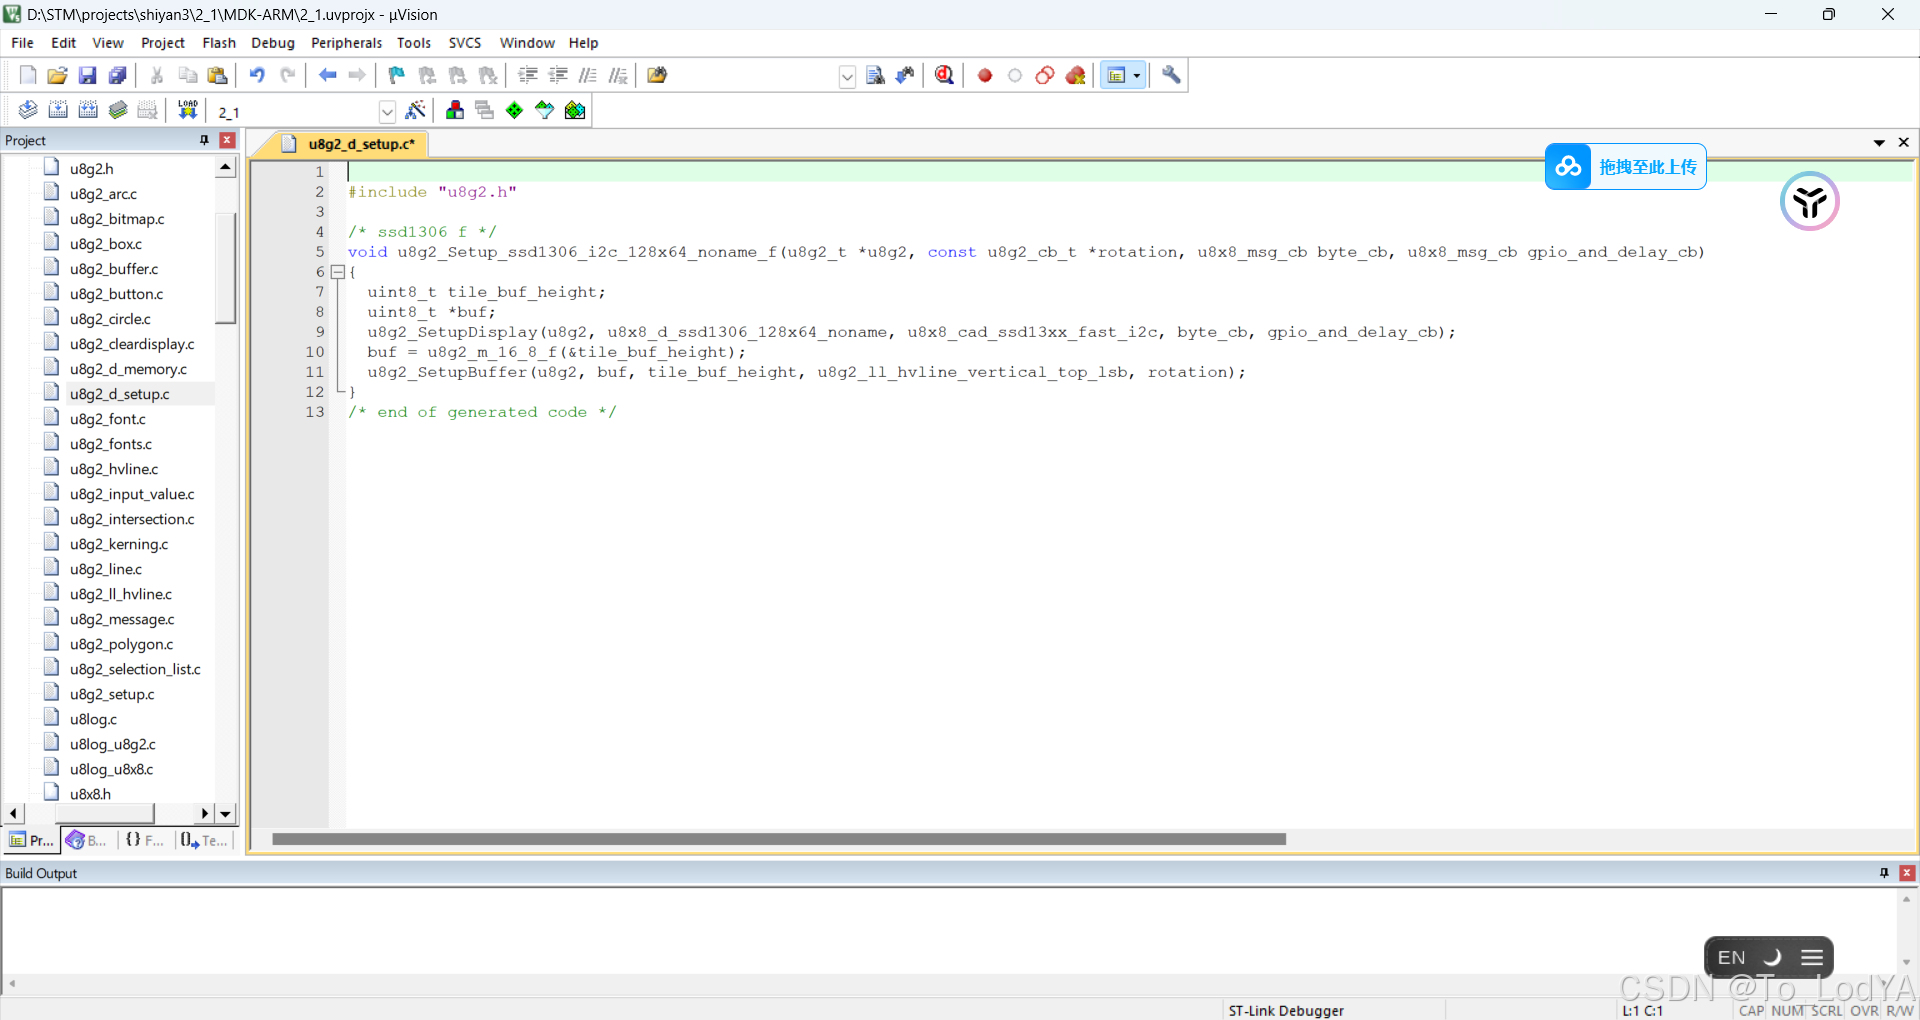Switch to the Templates panel tab
Screen dimensions: 1920x1020
pyautogui.click(x=204, y=840)
